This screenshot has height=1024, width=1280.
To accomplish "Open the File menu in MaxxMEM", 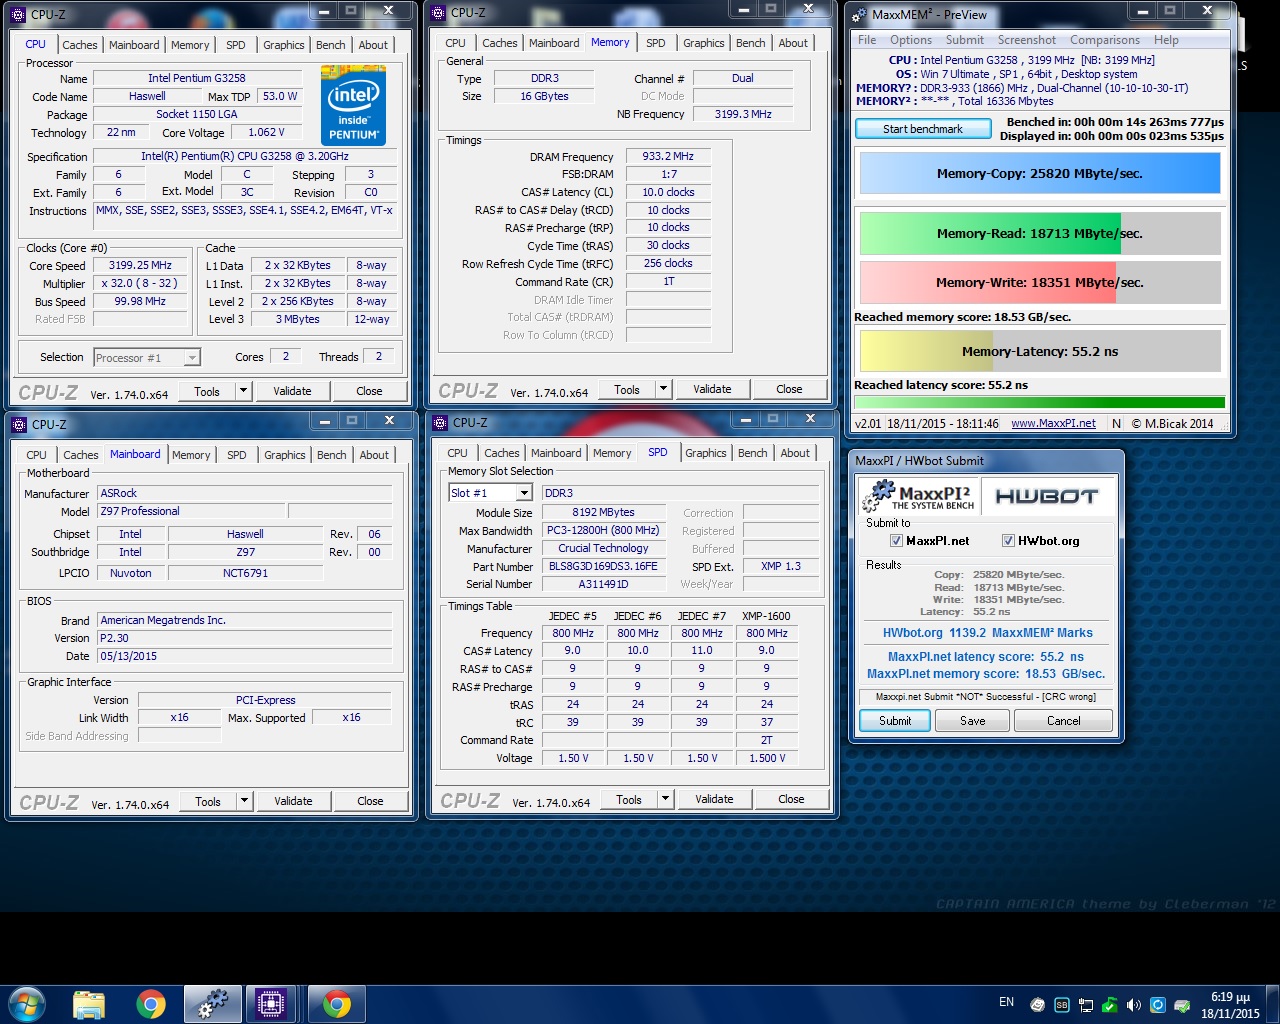I will point(867,40).
